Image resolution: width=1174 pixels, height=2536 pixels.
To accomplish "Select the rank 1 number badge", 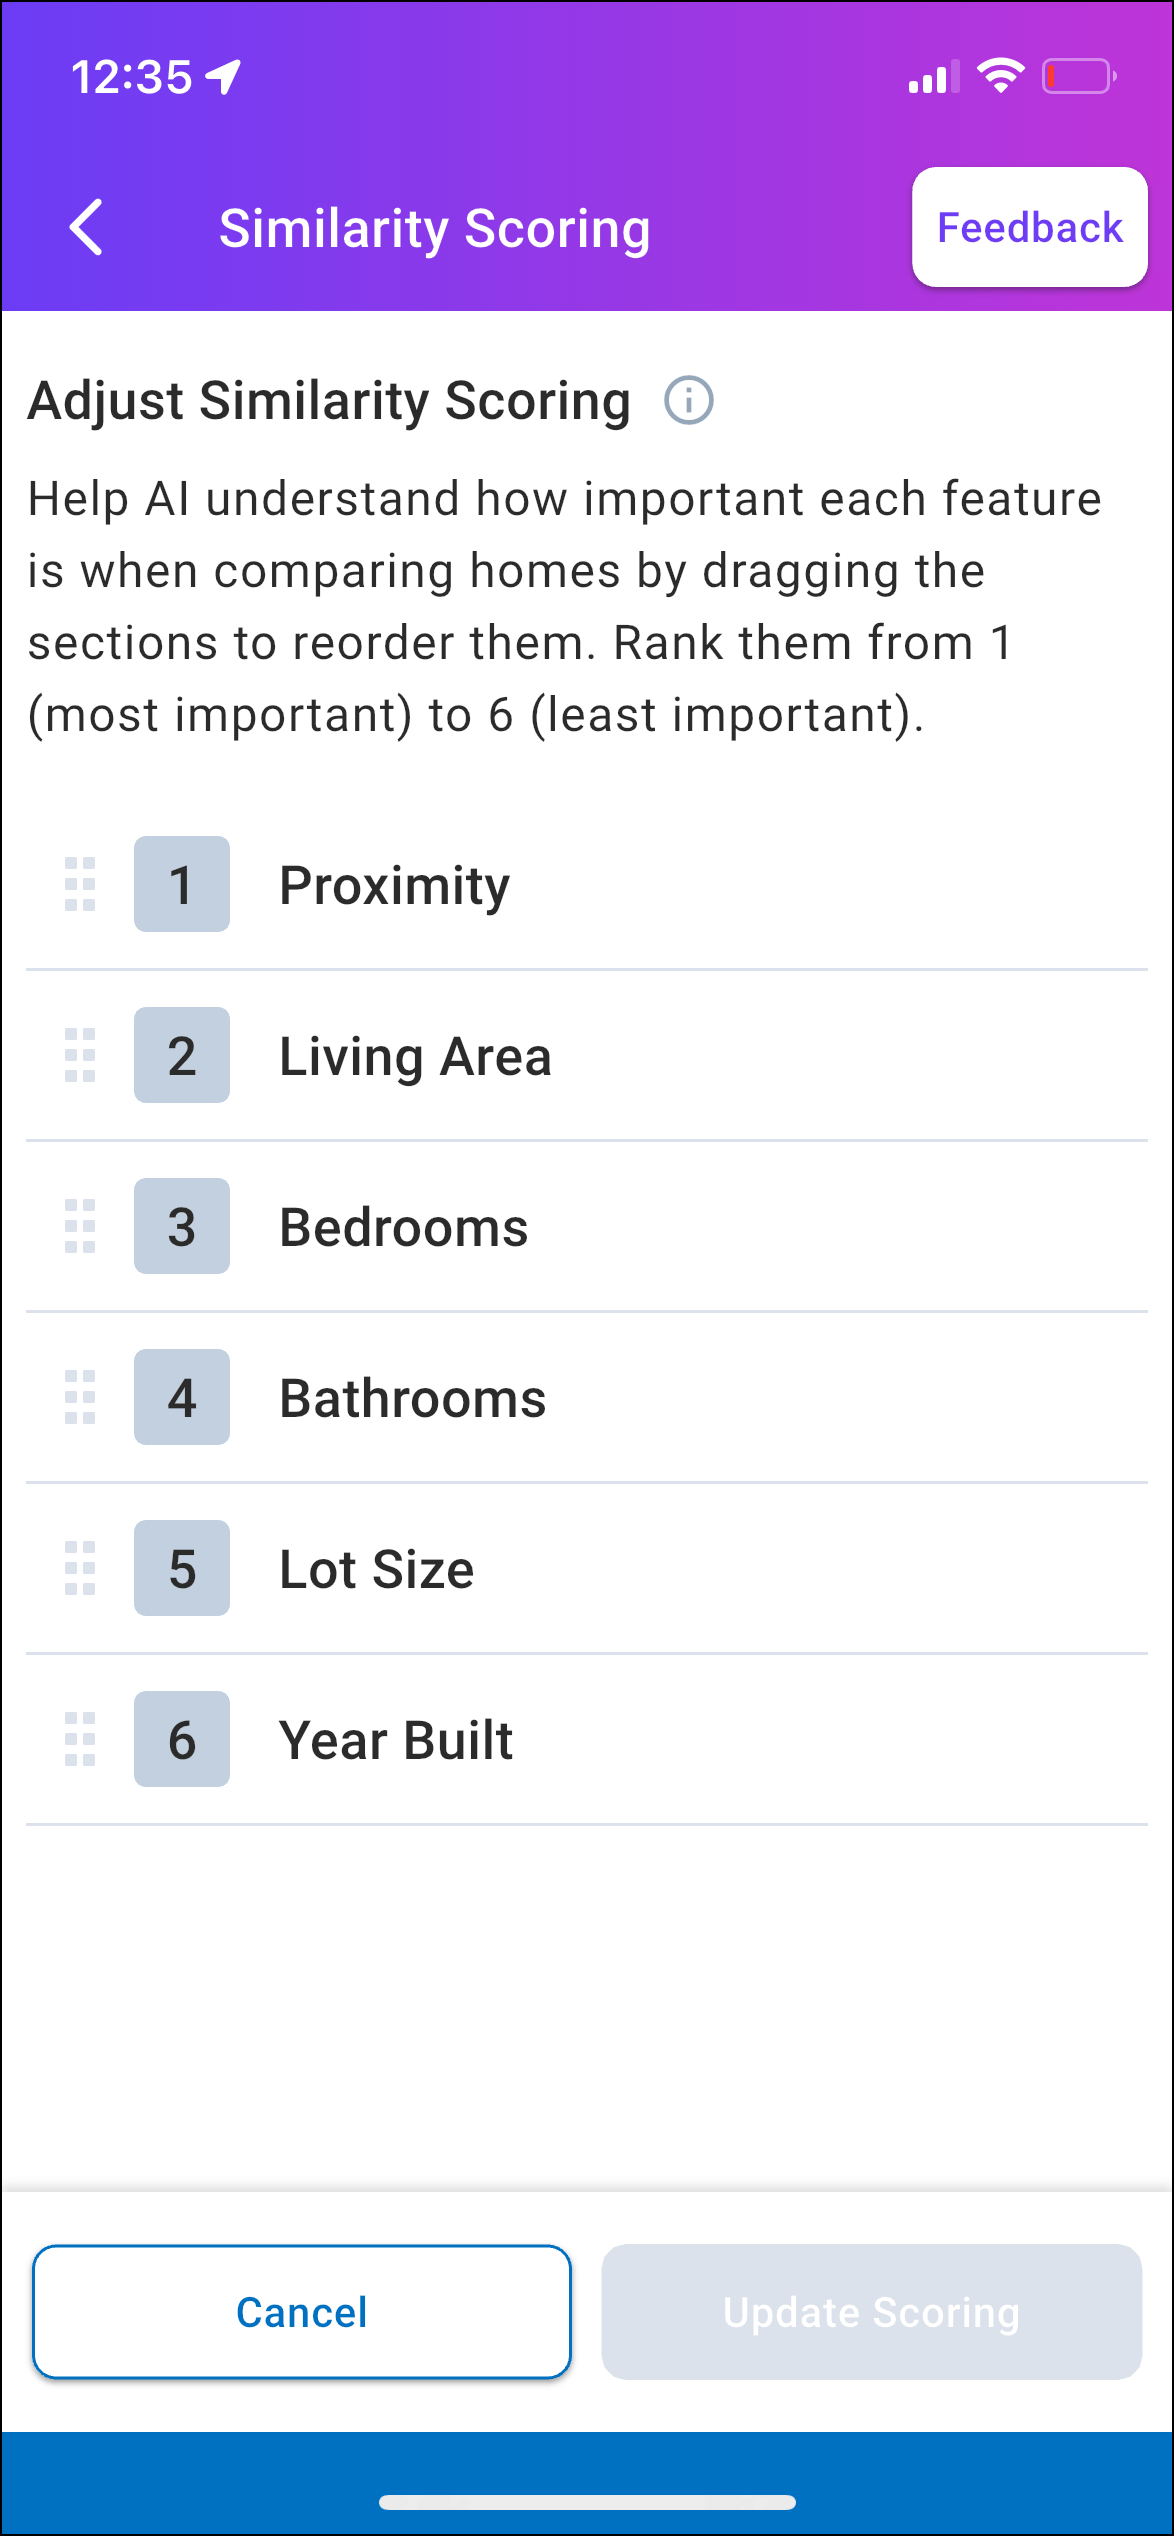I will click(x=182, y=884).
